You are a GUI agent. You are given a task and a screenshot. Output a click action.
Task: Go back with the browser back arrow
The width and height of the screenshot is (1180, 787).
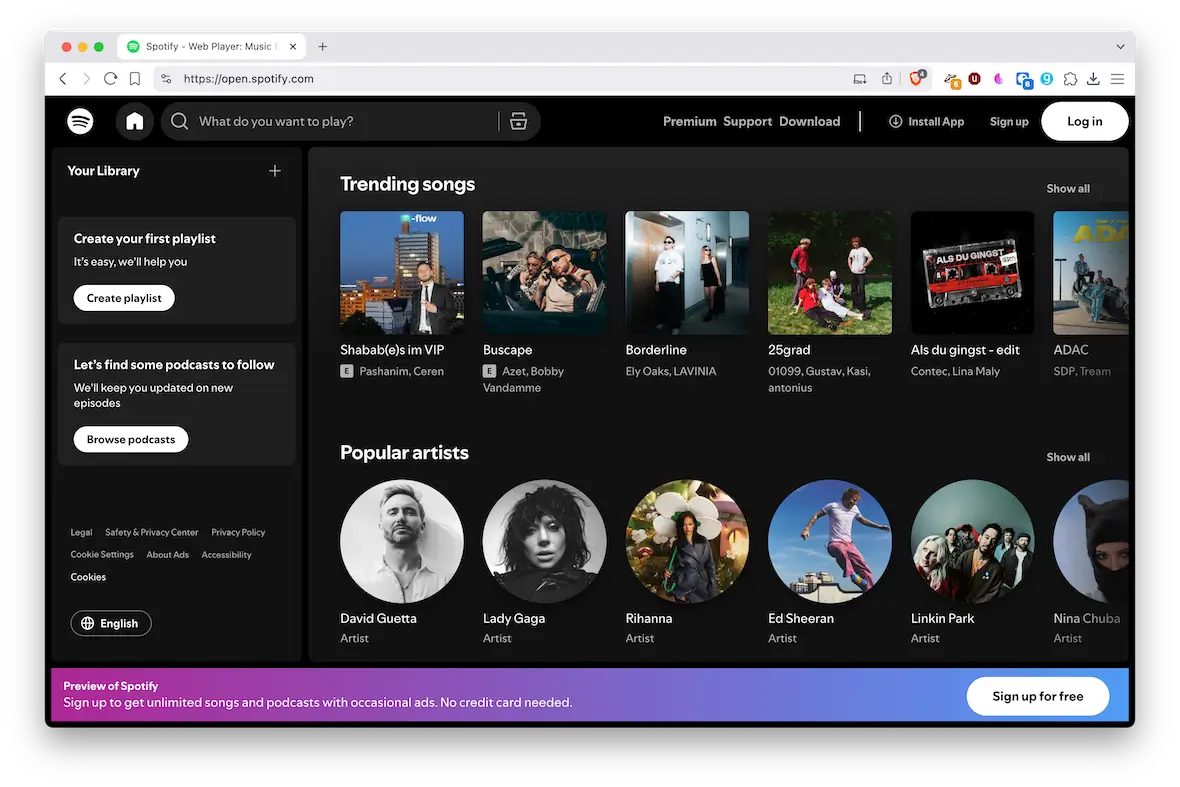click(x=63, y=78)
